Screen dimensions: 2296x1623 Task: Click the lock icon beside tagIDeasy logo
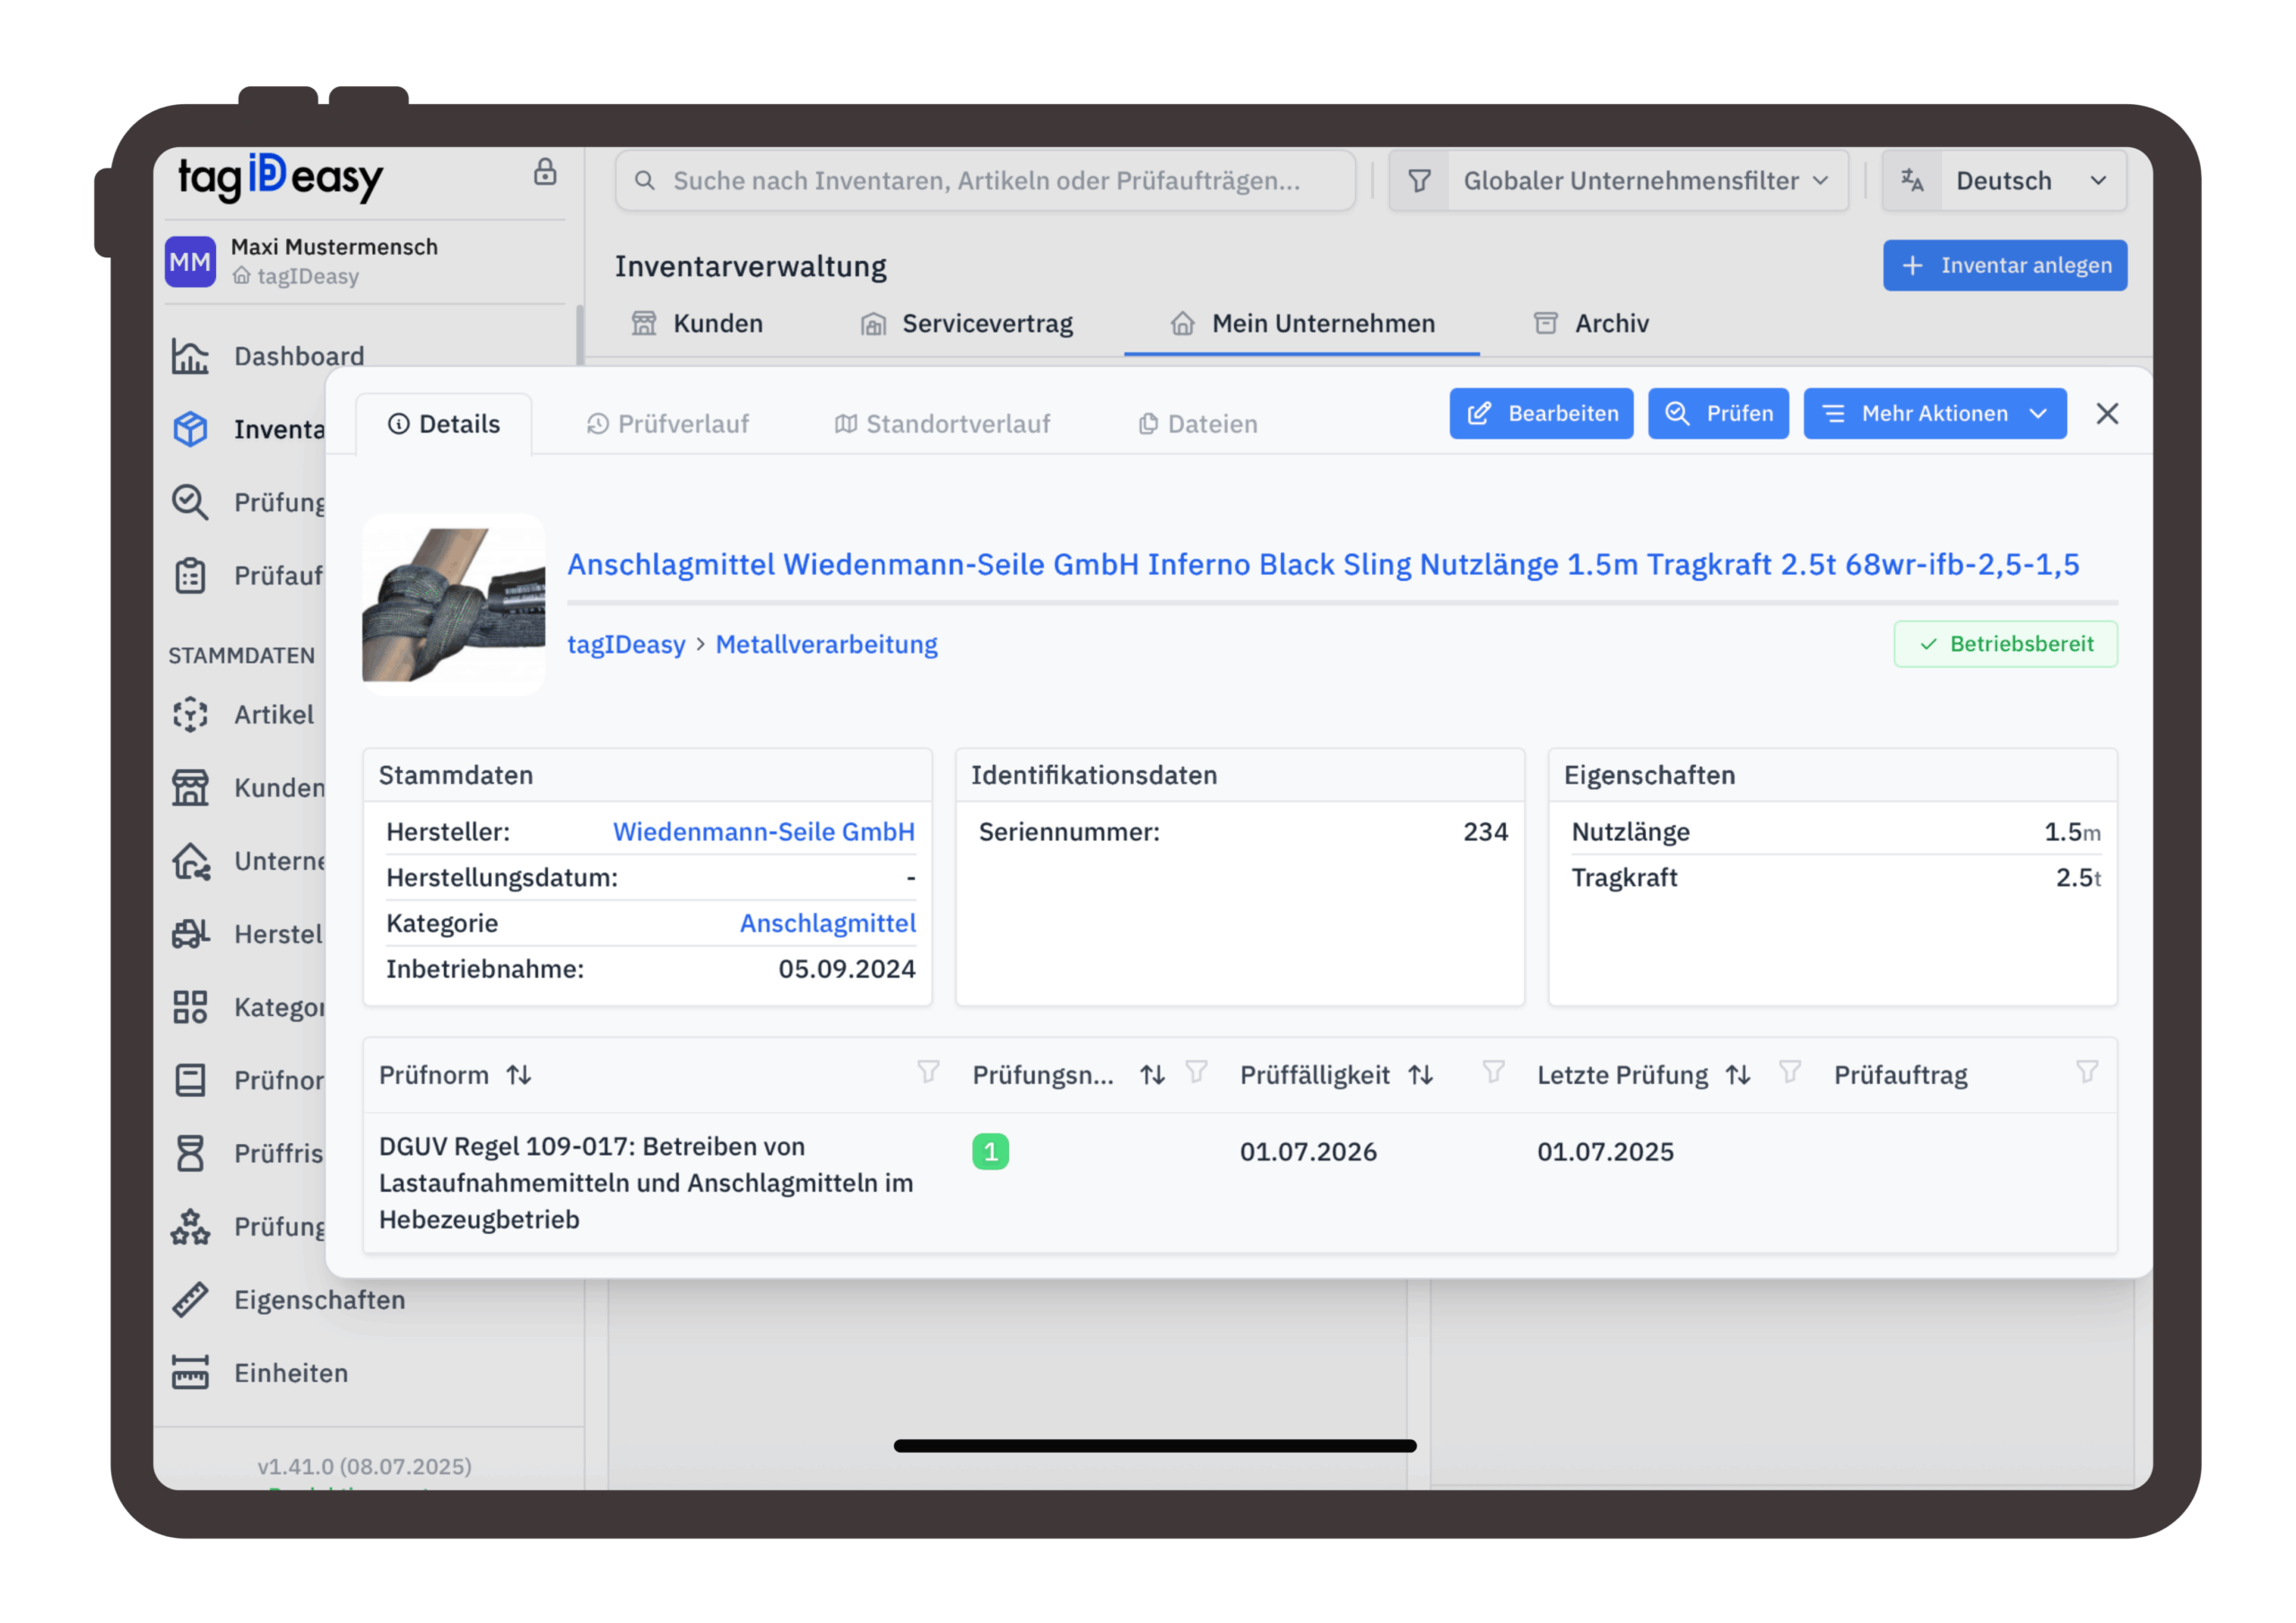click(545, 172)
